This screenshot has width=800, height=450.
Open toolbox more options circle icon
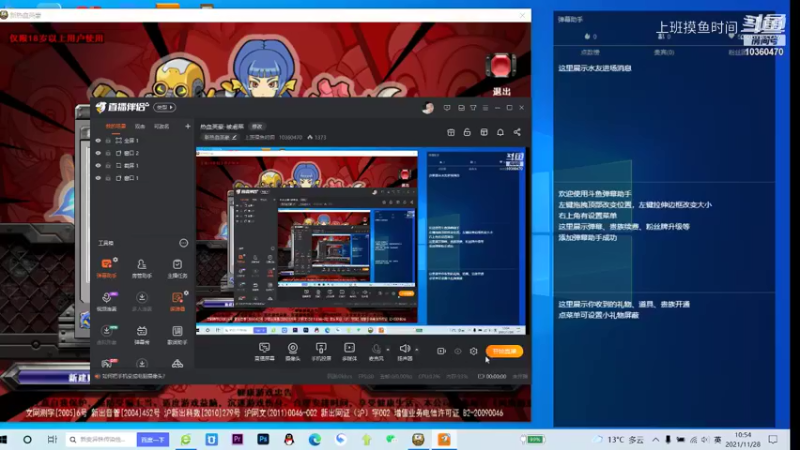click(x=184, y=243)
